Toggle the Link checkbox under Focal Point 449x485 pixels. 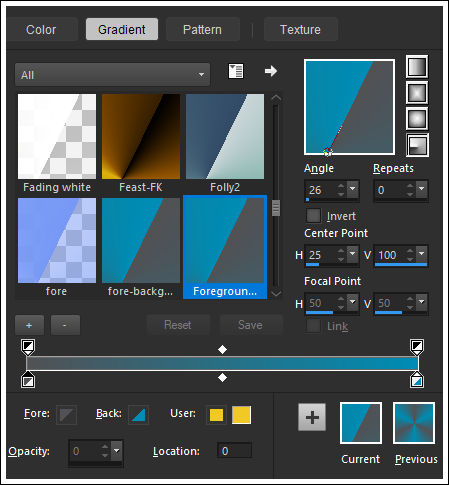pos(313,326)
